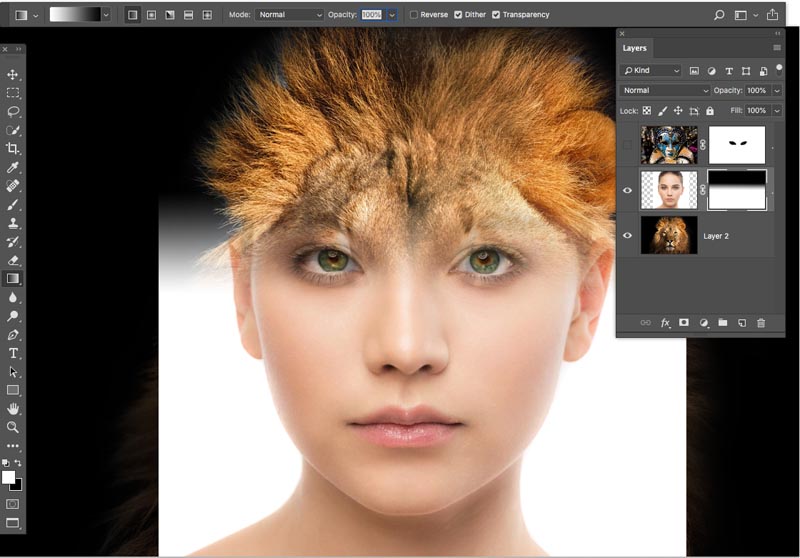The image size is (800, 558).
Task: Choose the Diamond Gradient style
Action: tap(207, 15)
